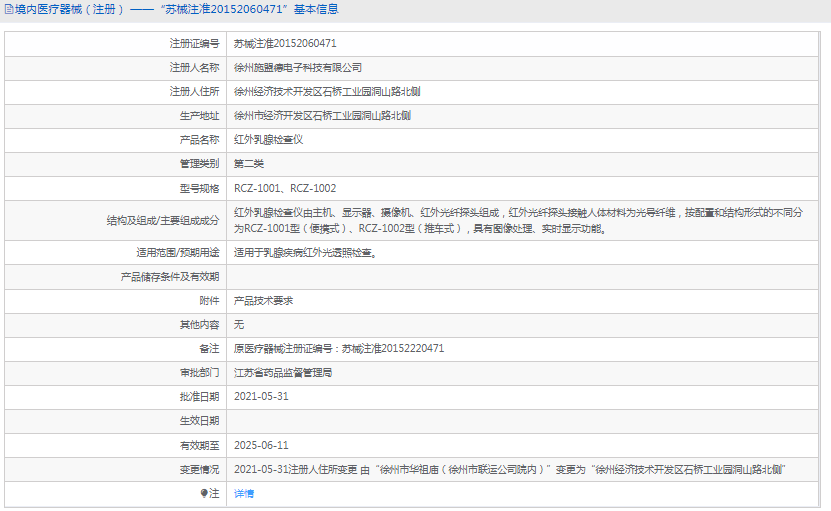Click intended use text 适用于乳腺疾病红外光透照检查
Image resolution: width=831 pixels, height=511 pixels.
pyautogui.click(x=305, y=253)
